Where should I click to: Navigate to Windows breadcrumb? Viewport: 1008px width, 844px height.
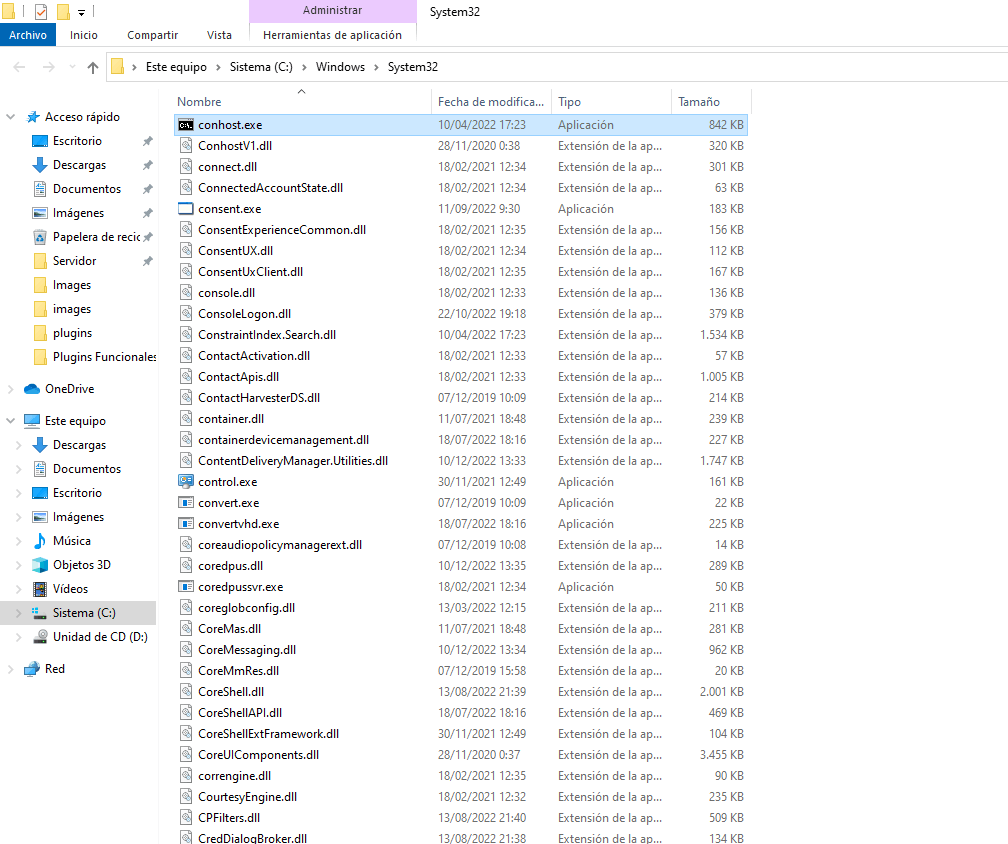pos(340,67)
